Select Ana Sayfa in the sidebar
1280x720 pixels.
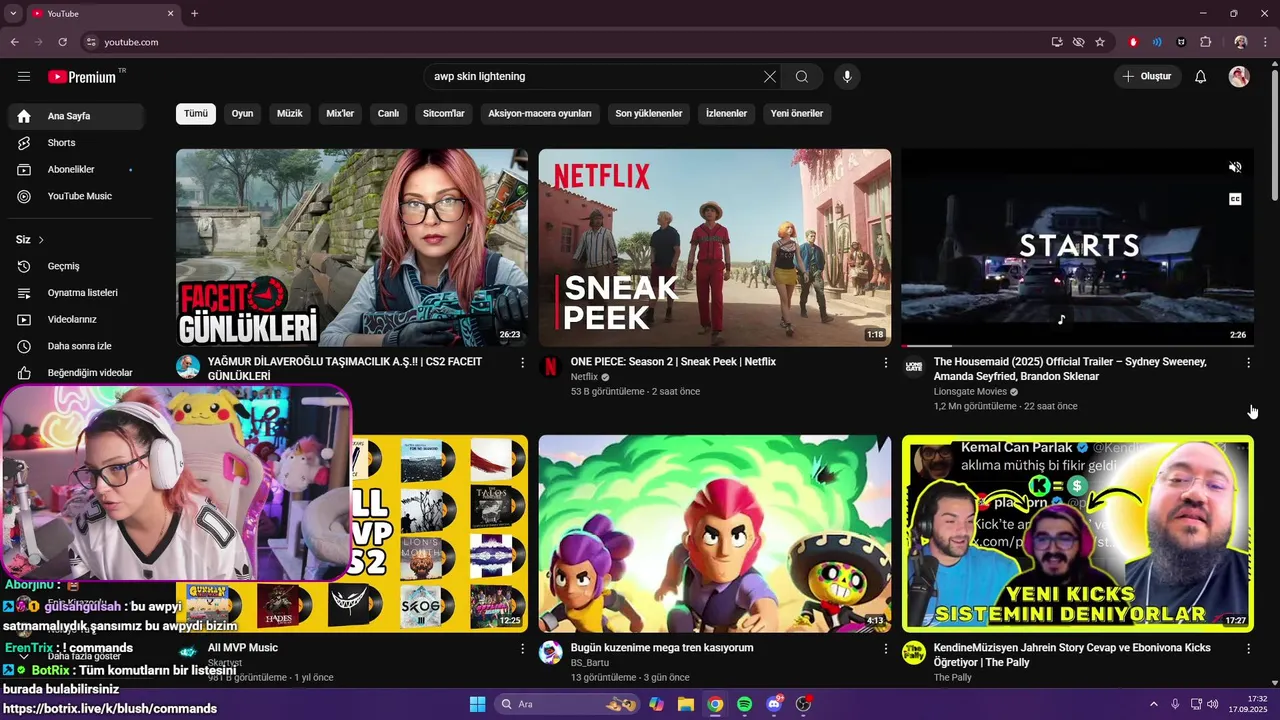point(76,116)
